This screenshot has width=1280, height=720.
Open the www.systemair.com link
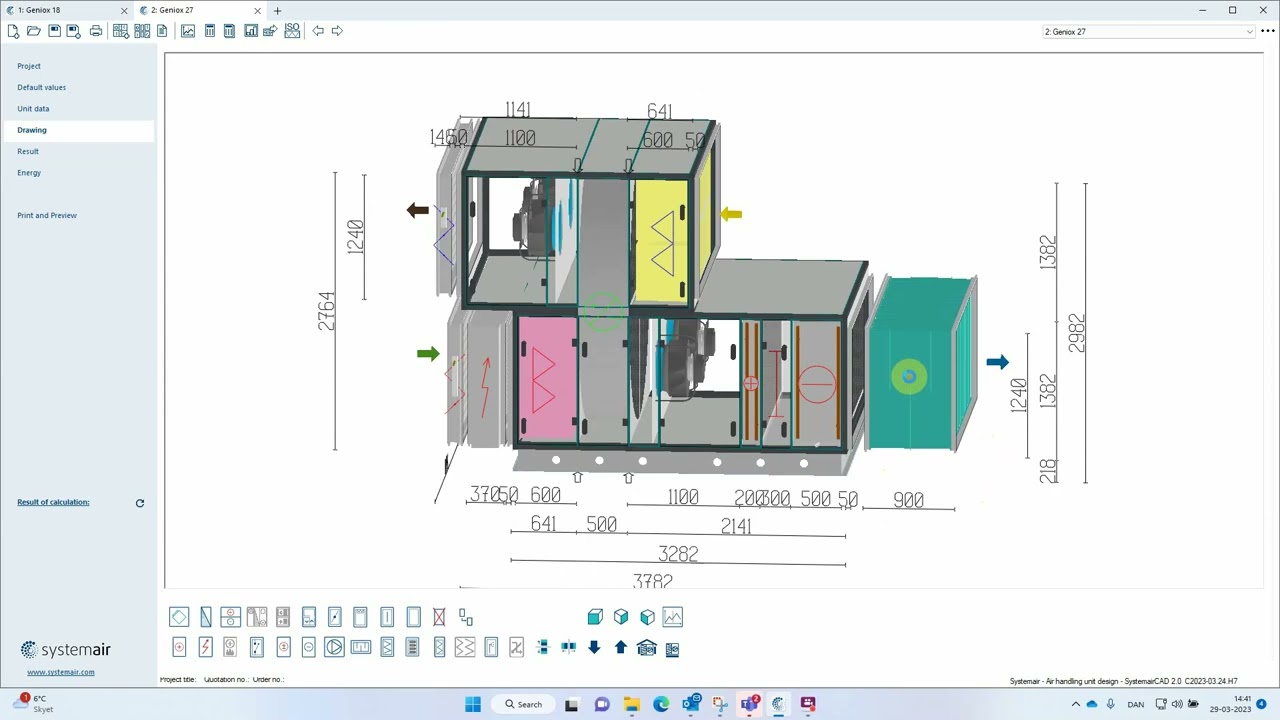(61, 672)
